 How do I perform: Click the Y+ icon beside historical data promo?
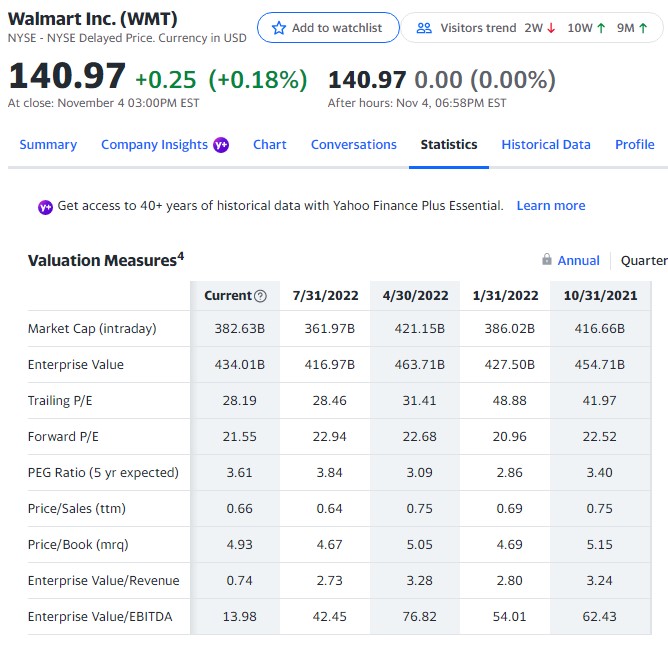pyautogui.click(x=45, y=207)
